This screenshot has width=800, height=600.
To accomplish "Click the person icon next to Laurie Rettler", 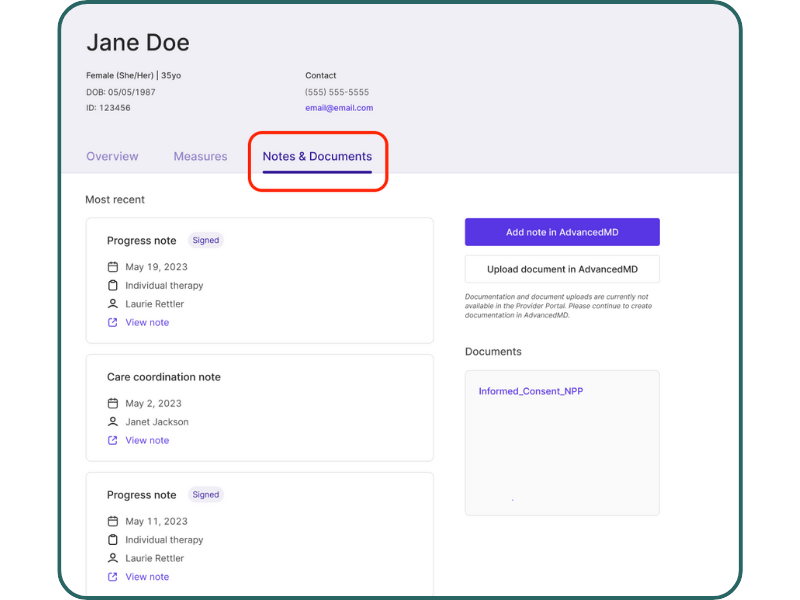I will 113,304.
